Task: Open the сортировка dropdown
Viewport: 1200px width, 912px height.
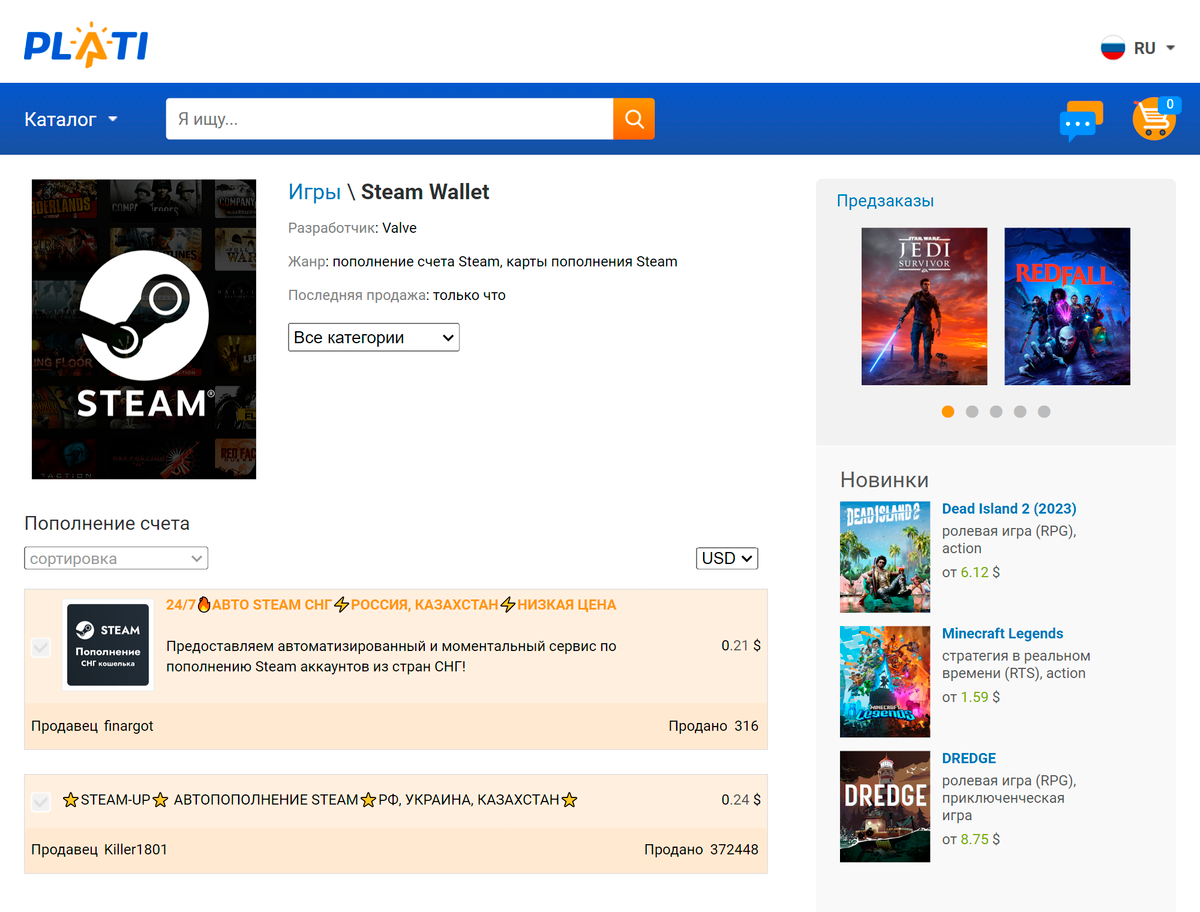Action: (116, 558)
